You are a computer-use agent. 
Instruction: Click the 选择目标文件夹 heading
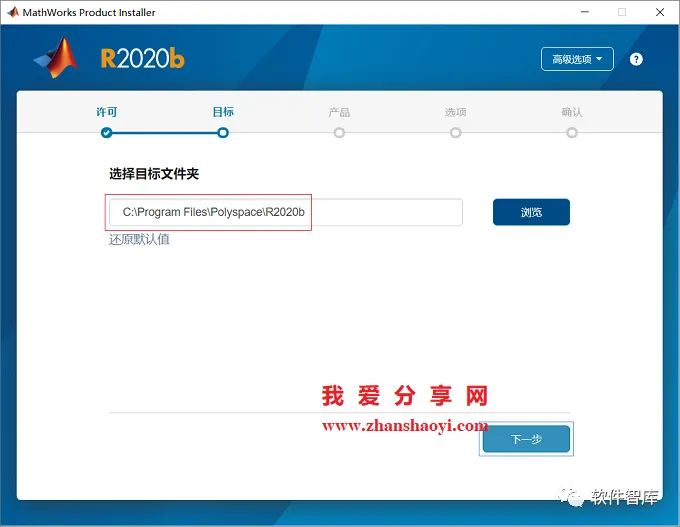(154, 174)
